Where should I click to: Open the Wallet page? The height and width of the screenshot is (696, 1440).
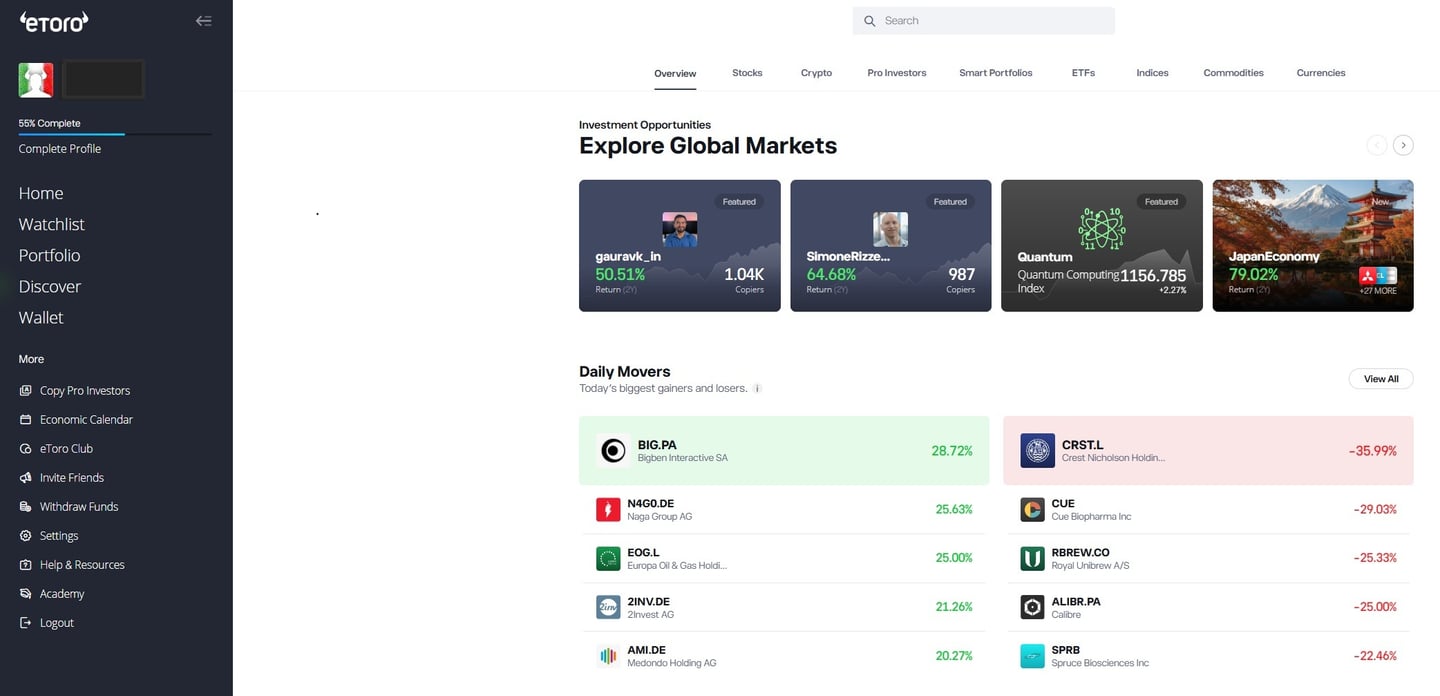(x=41, y=318)
